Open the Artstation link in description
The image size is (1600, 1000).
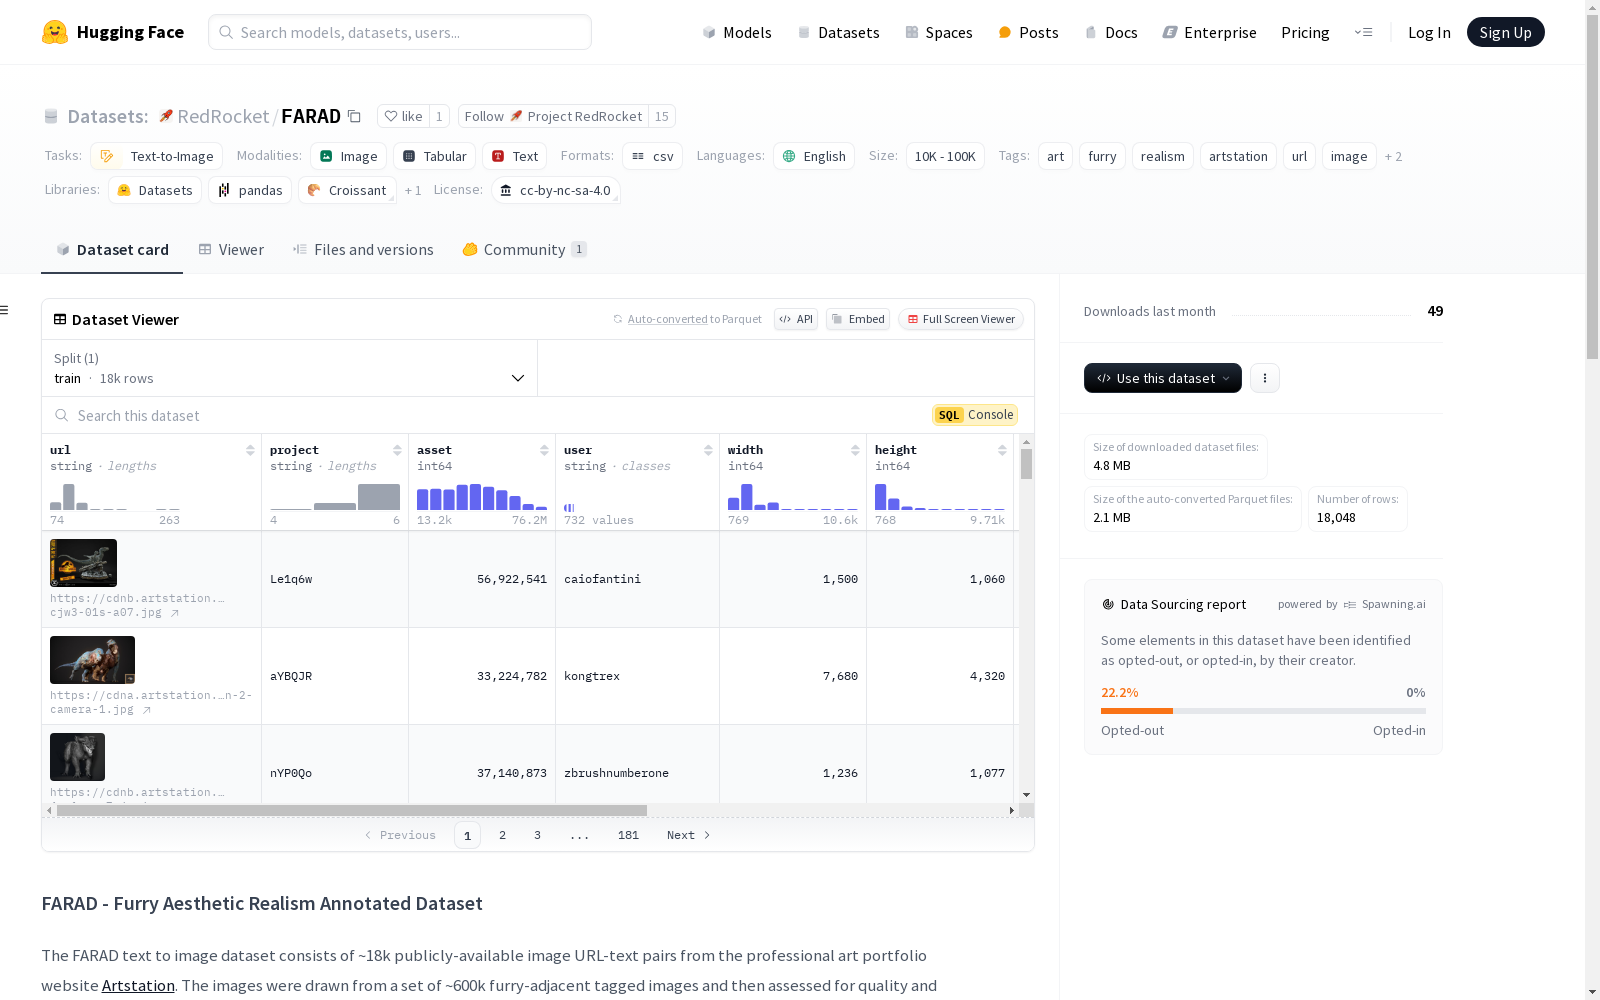pos(138,985)
